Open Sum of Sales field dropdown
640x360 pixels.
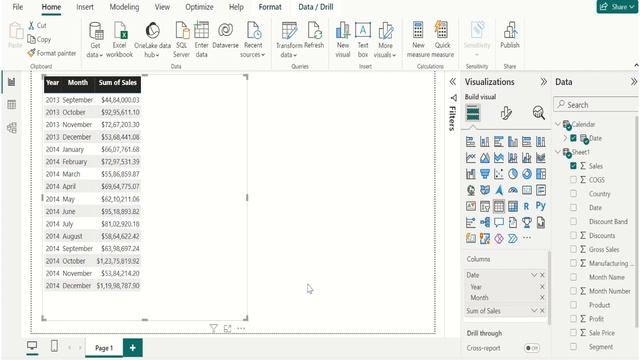[x=533, y=311]
